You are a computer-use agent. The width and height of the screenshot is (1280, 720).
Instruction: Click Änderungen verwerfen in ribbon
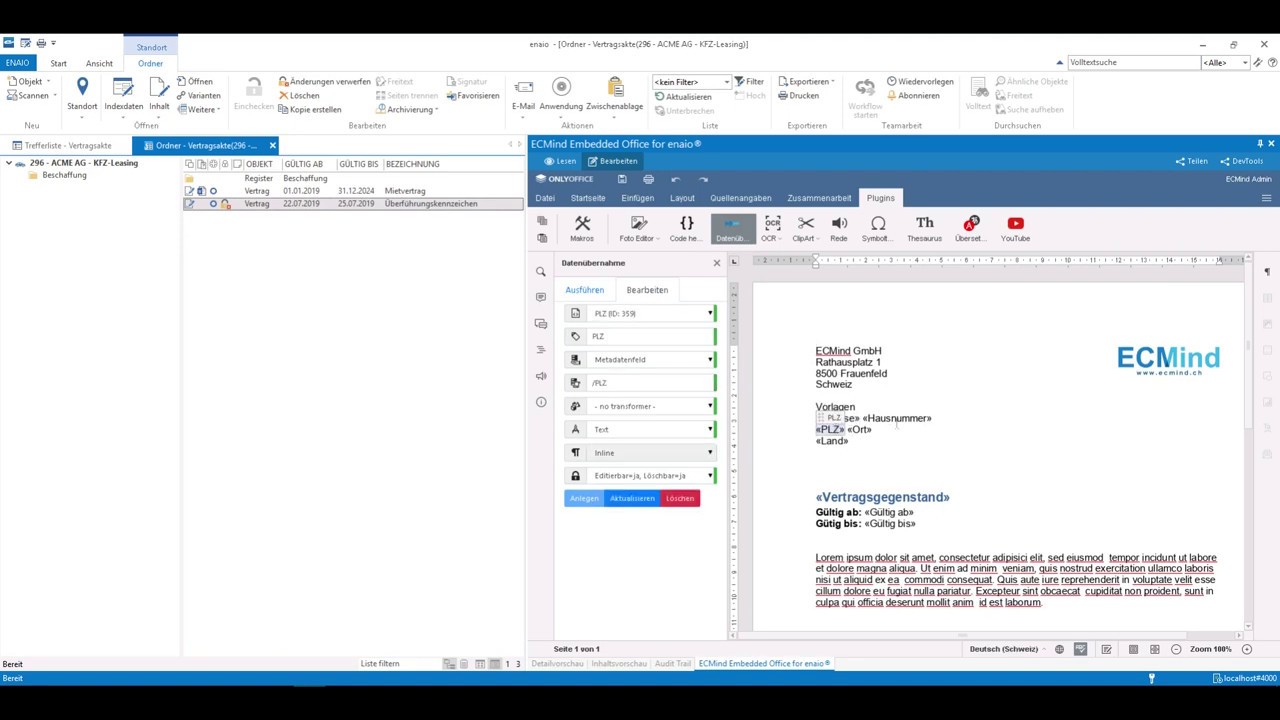pyautogui.click(x=325, y=82)
